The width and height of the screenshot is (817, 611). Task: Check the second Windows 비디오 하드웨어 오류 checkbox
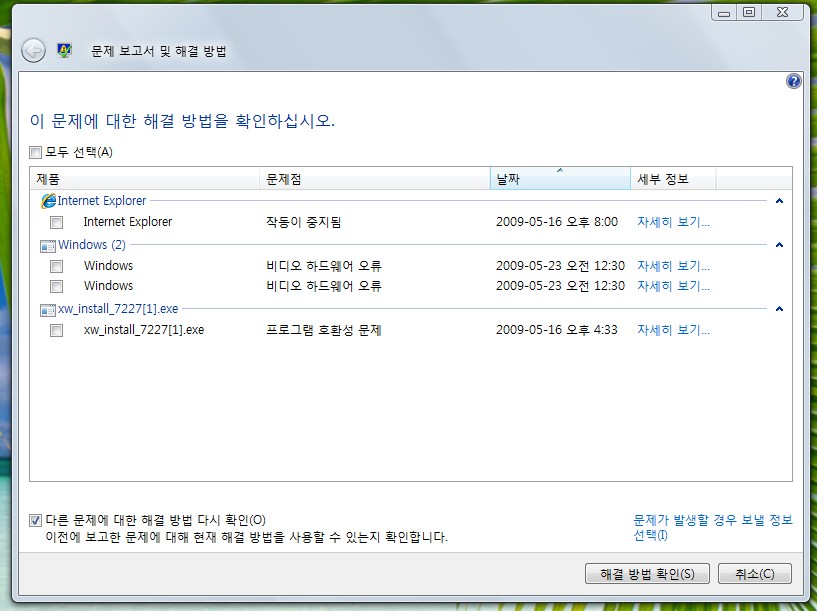click(x=56, y=286)
